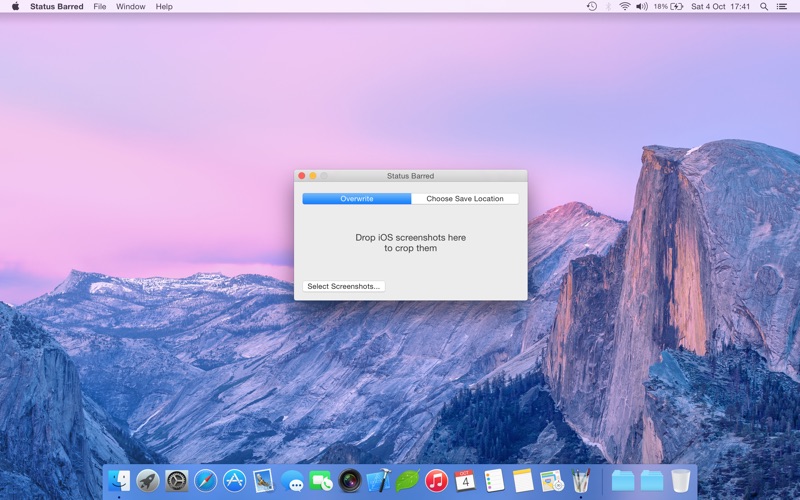Switch to Choose Save Location mode
The image size is (800, 500).
[465, 198]
